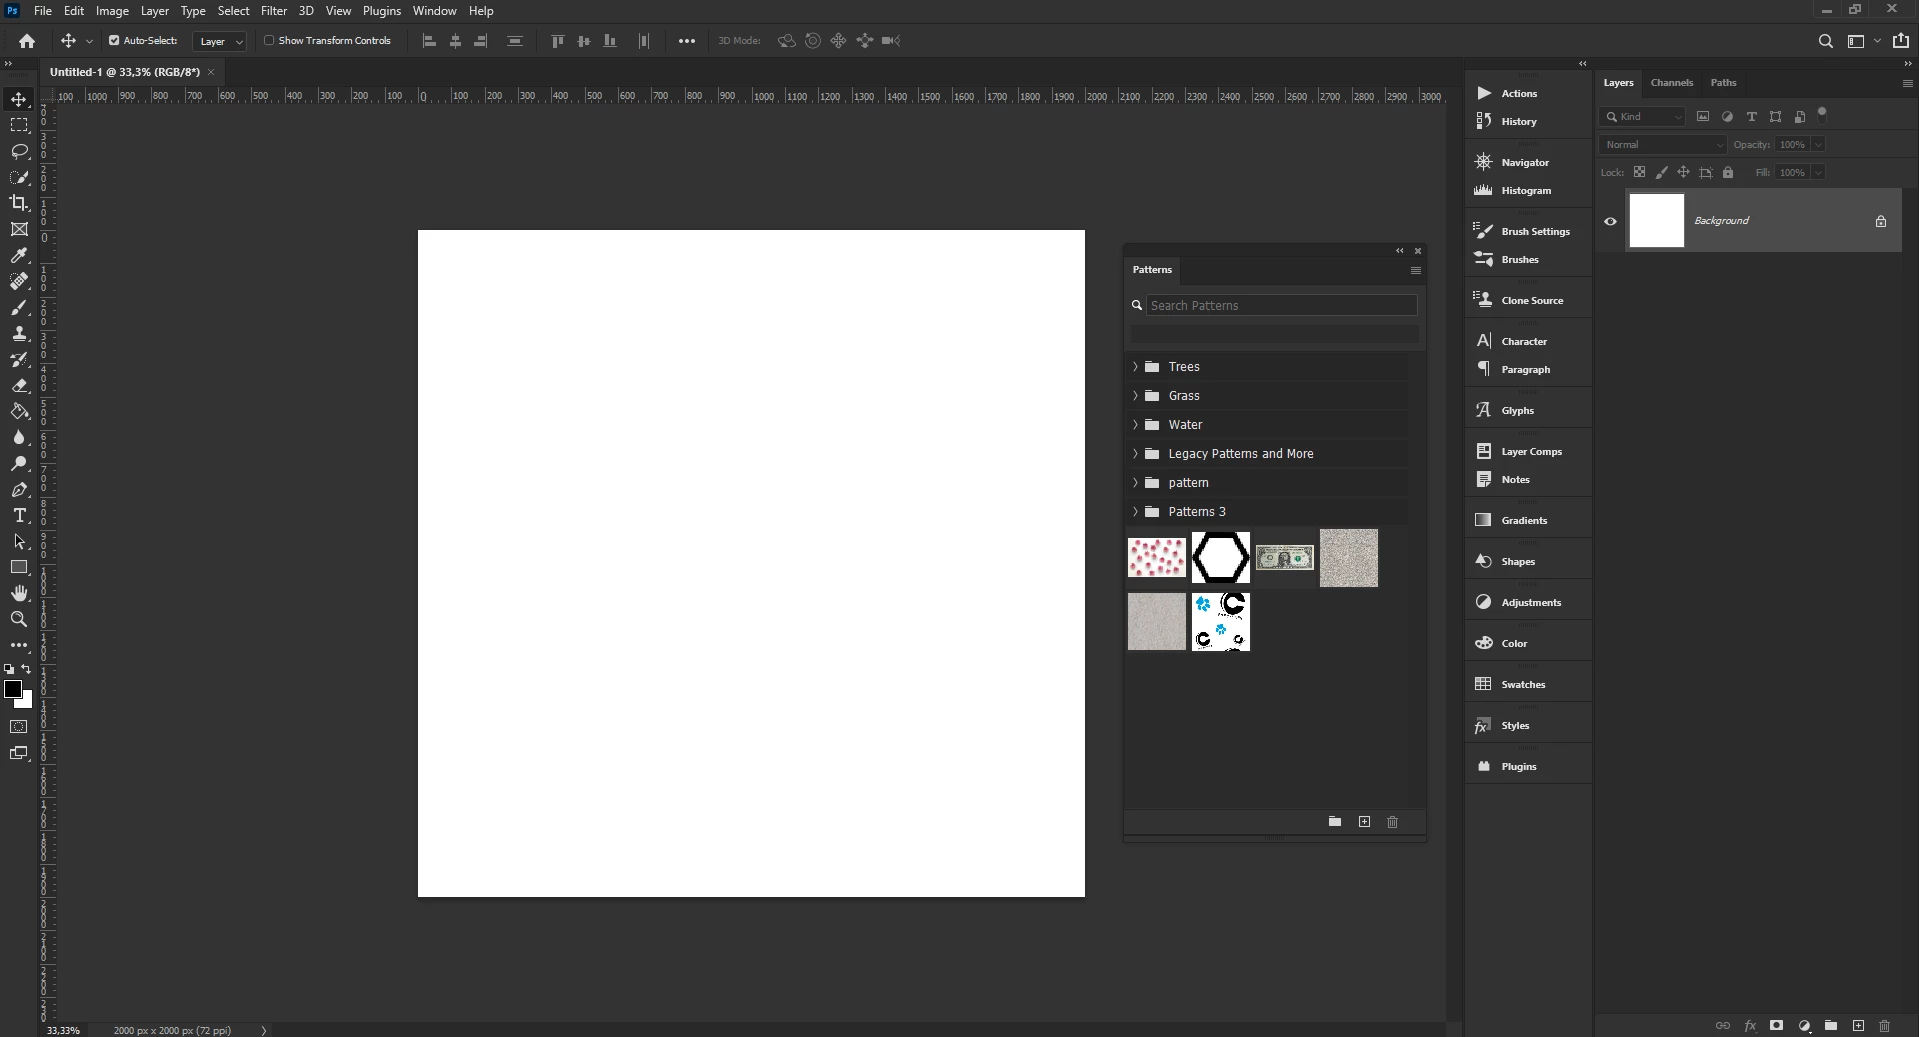The width and height of the screenshot is (1919, 1037).
Task: Select the Eraser tool
Action: [x=19, y=385]
